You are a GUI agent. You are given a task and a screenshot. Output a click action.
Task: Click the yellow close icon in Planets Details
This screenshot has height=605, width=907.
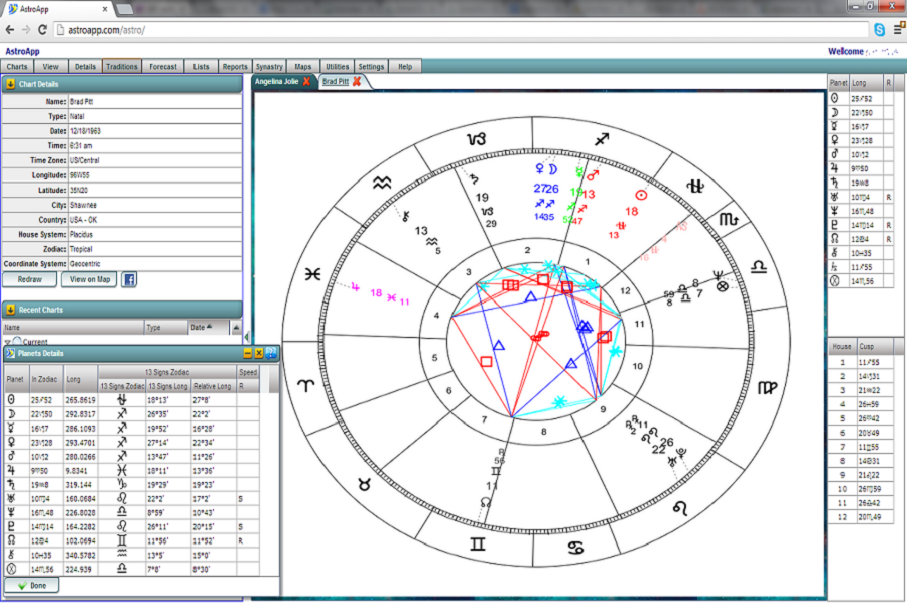tap(258, 353)
